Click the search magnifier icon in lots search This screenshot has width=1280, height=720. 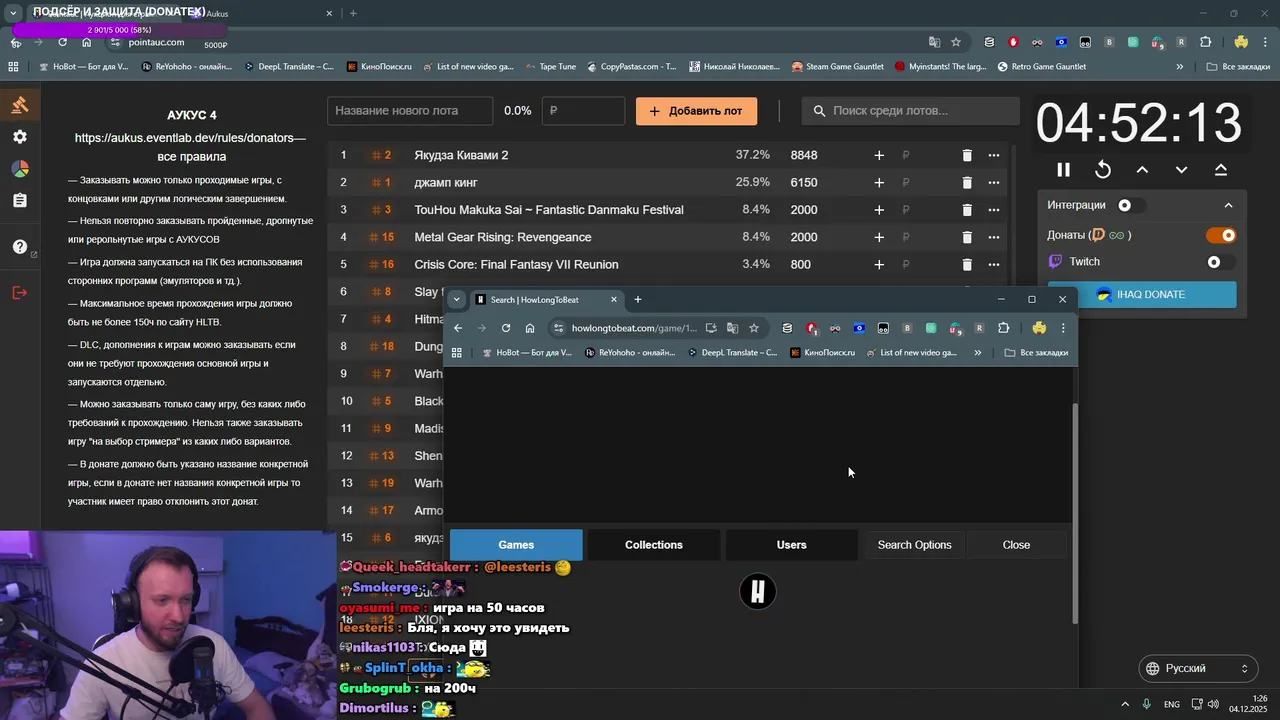(819, 111)
